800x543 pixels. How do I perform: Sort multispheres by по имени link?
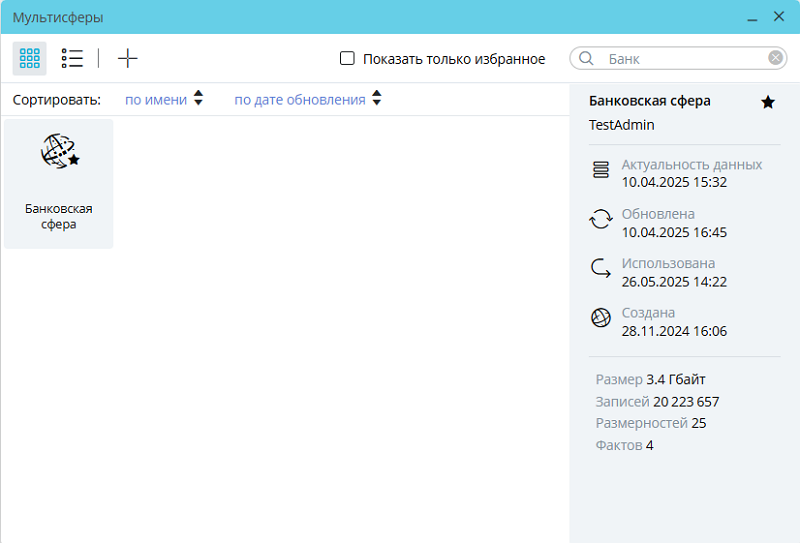156,100
